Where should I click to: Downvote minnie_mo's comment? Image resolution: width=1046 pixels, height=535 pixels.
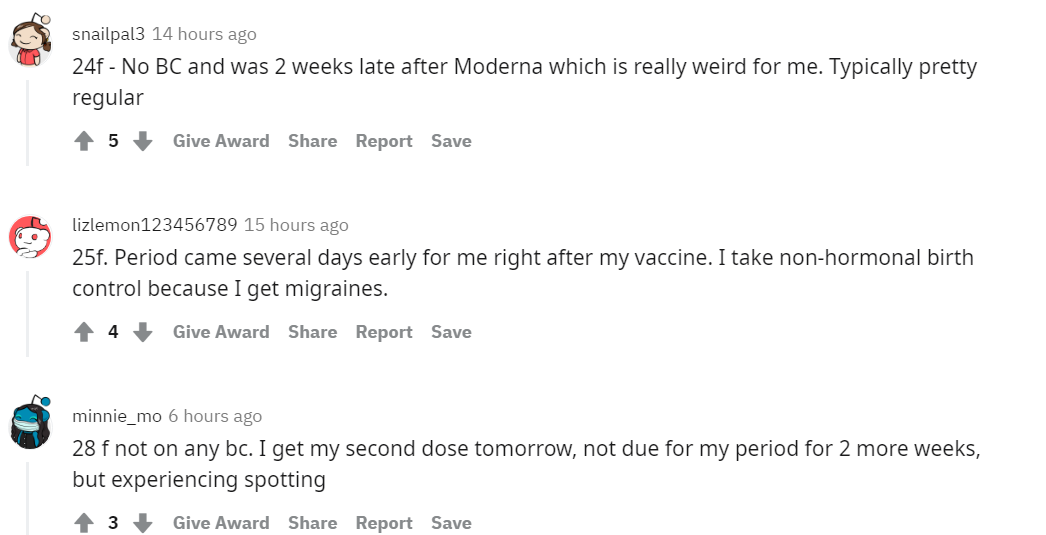point(143,523)
